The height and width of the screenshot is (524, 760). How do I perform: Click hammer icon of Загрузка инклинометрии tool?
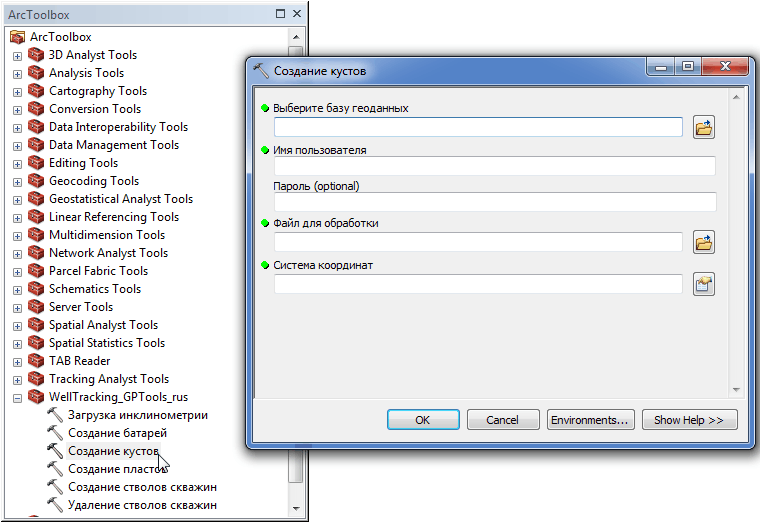[x=55, y=415]
